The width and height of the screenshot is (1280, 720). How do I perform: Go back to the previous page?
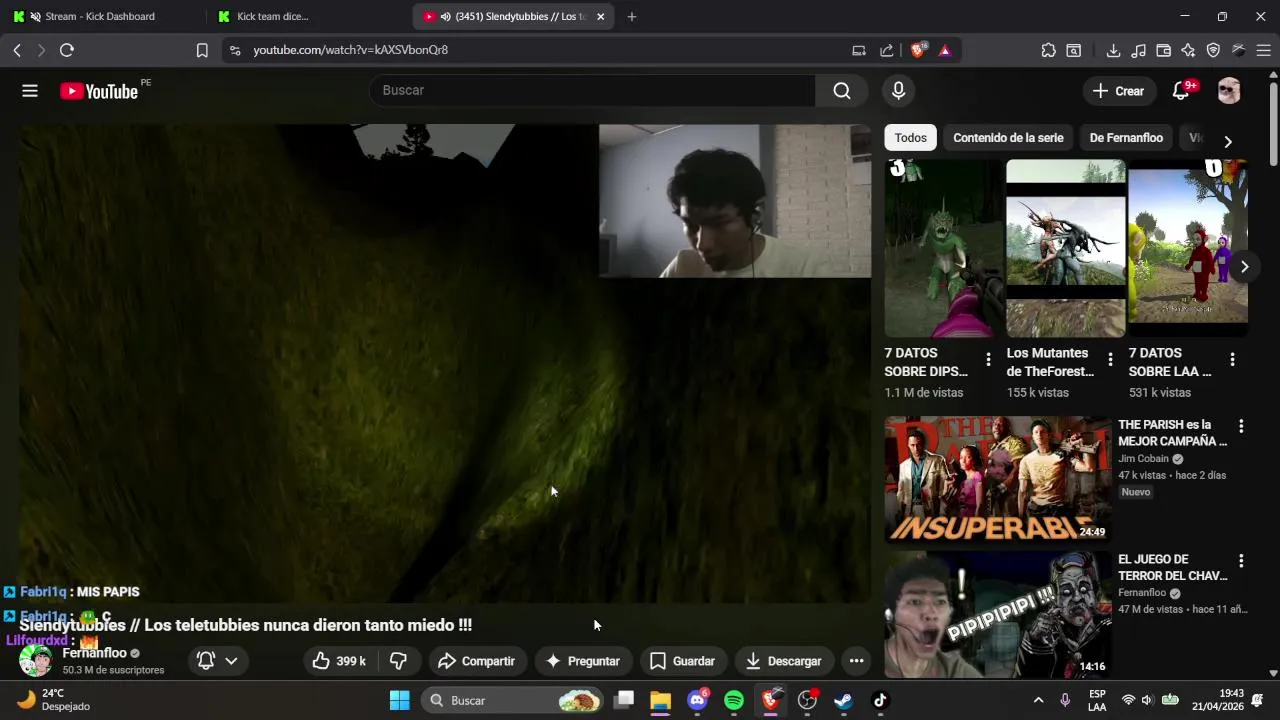pos(17,50)
